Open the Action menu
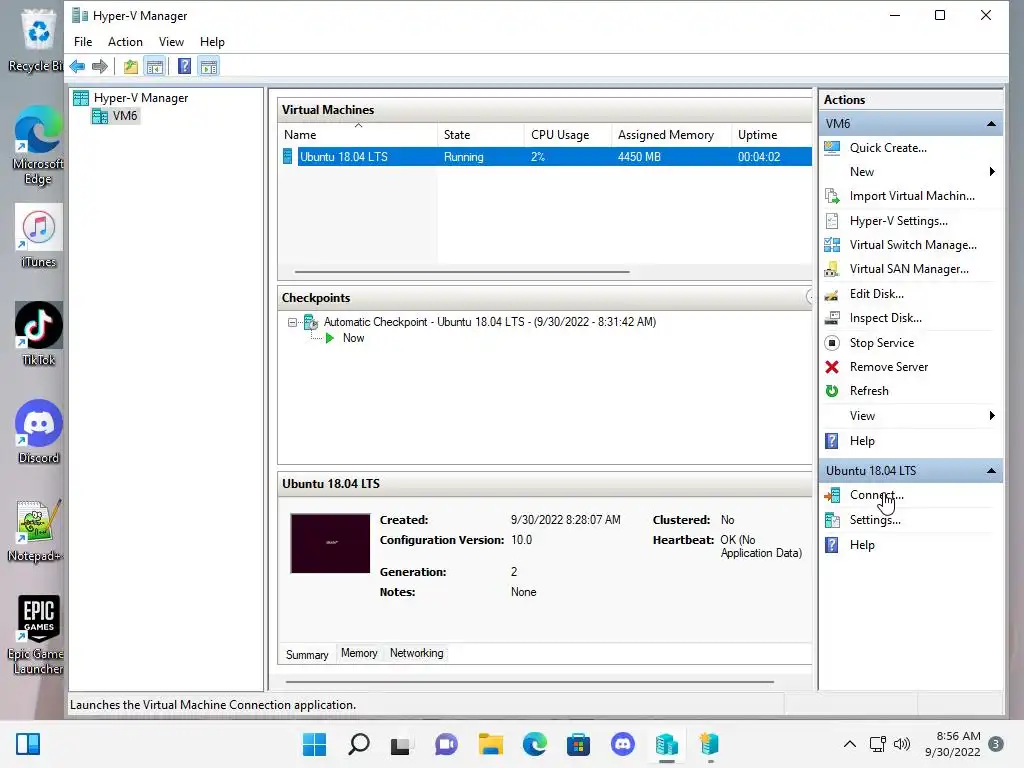Viewport: 1024px width, 768px height. (125, 42)
